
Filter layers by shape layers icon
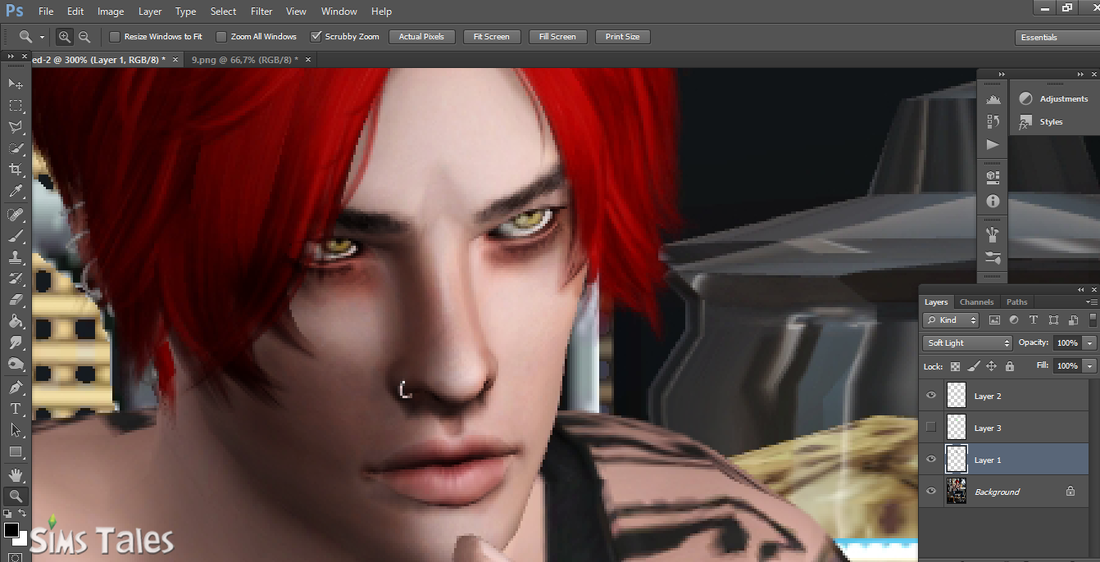[1053, 320]
